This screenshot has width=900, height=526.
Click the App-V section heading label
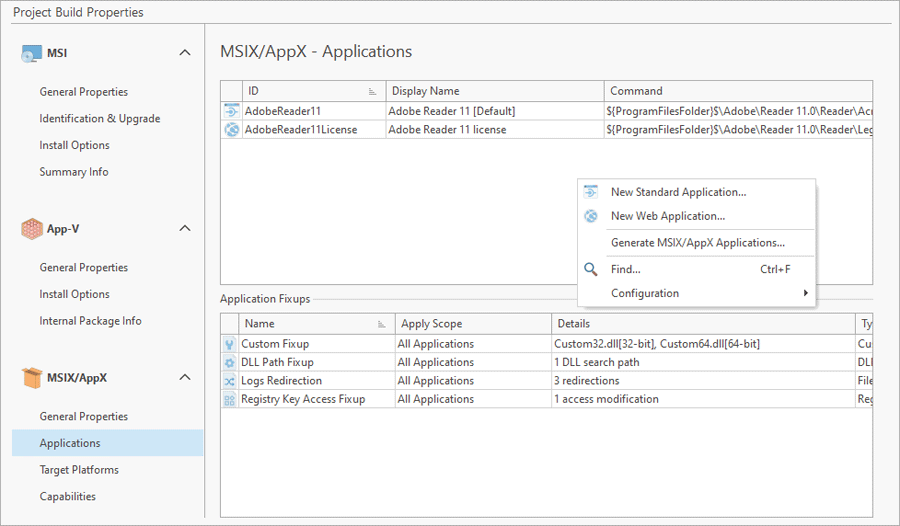click(63, 229)
